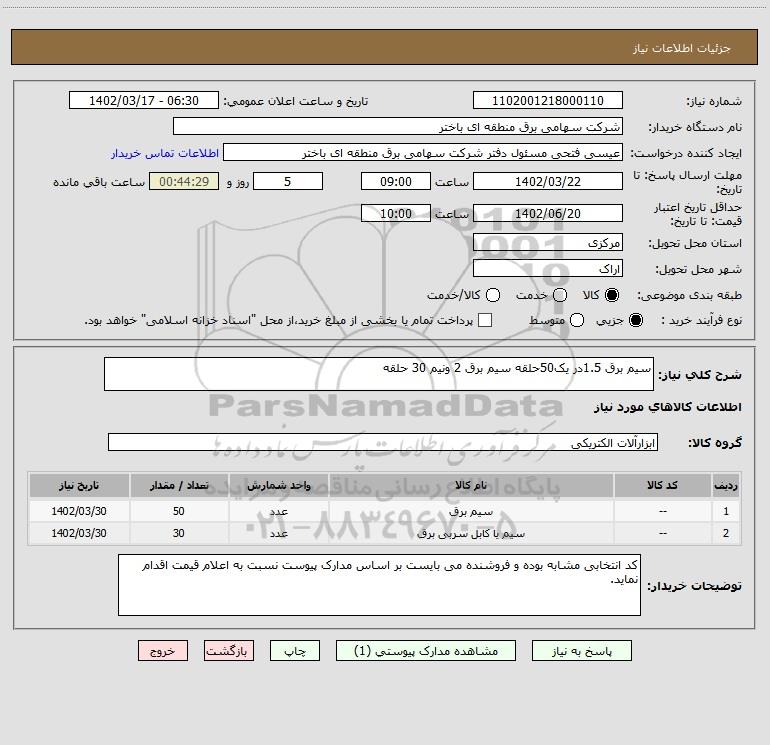Click the row 2 date 1402/03/30
Screen dimensions: 770x745
(x=79, y=533)
